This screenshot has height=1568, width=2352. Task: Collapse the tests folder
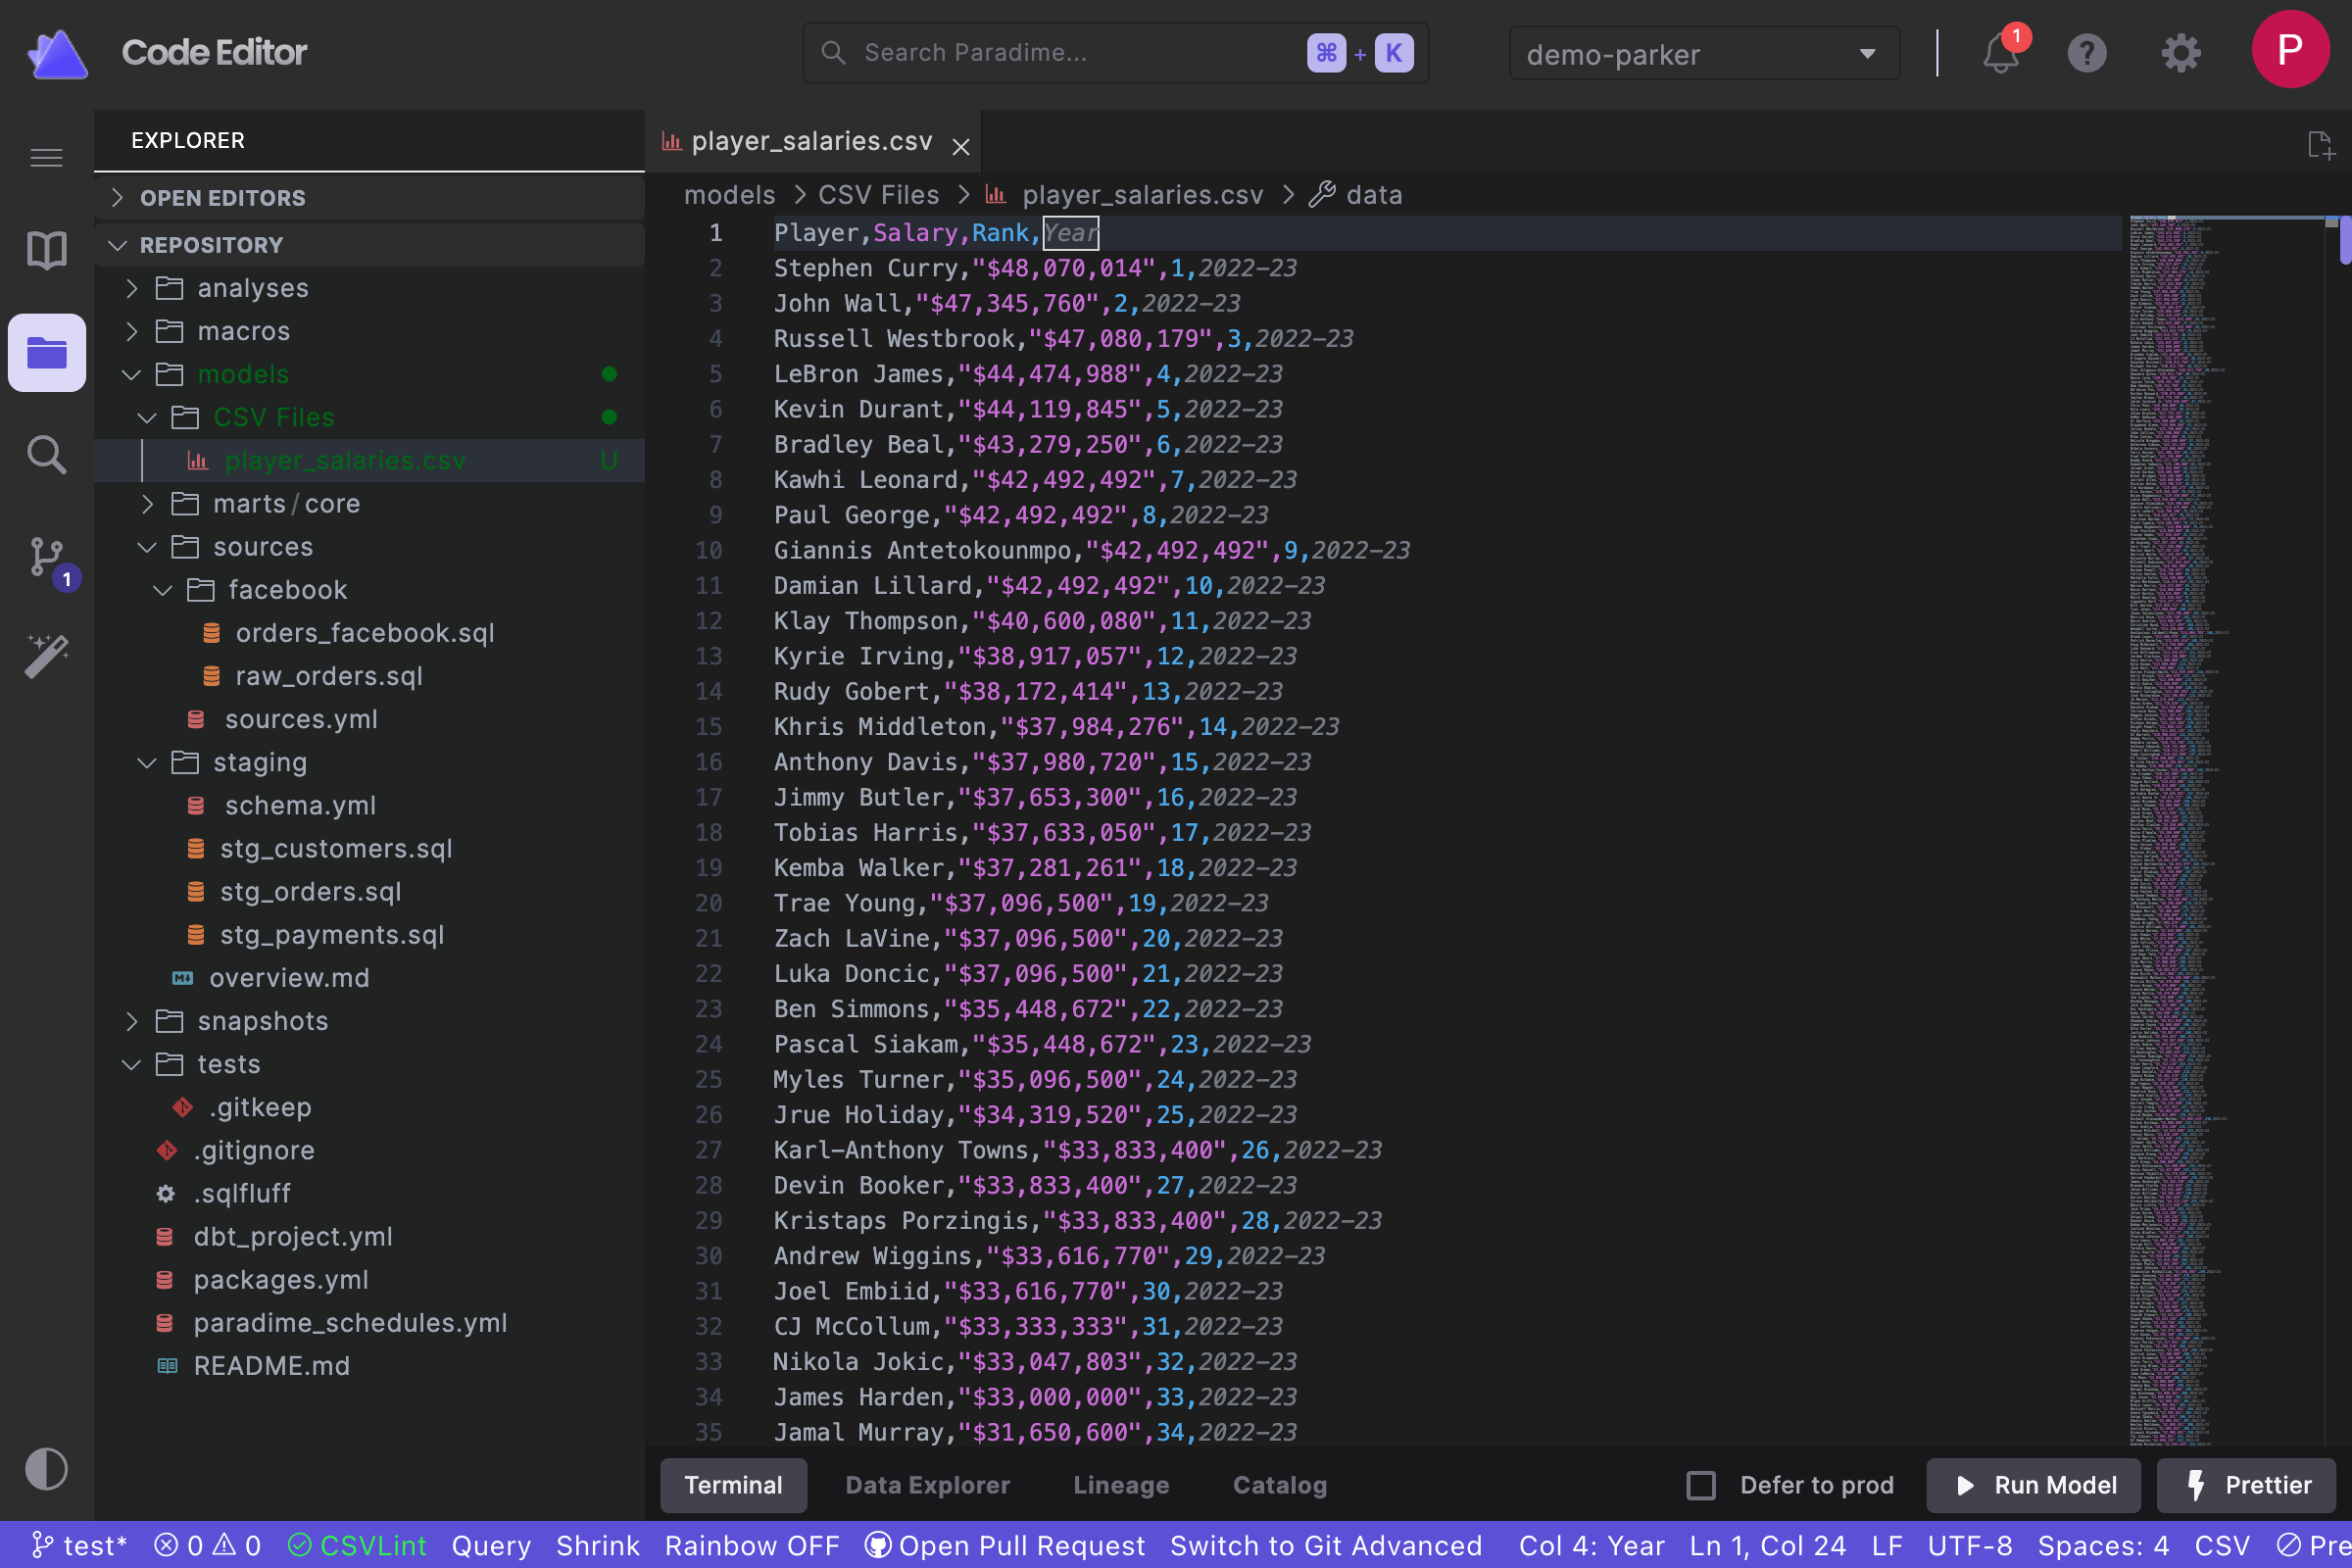369,1063
